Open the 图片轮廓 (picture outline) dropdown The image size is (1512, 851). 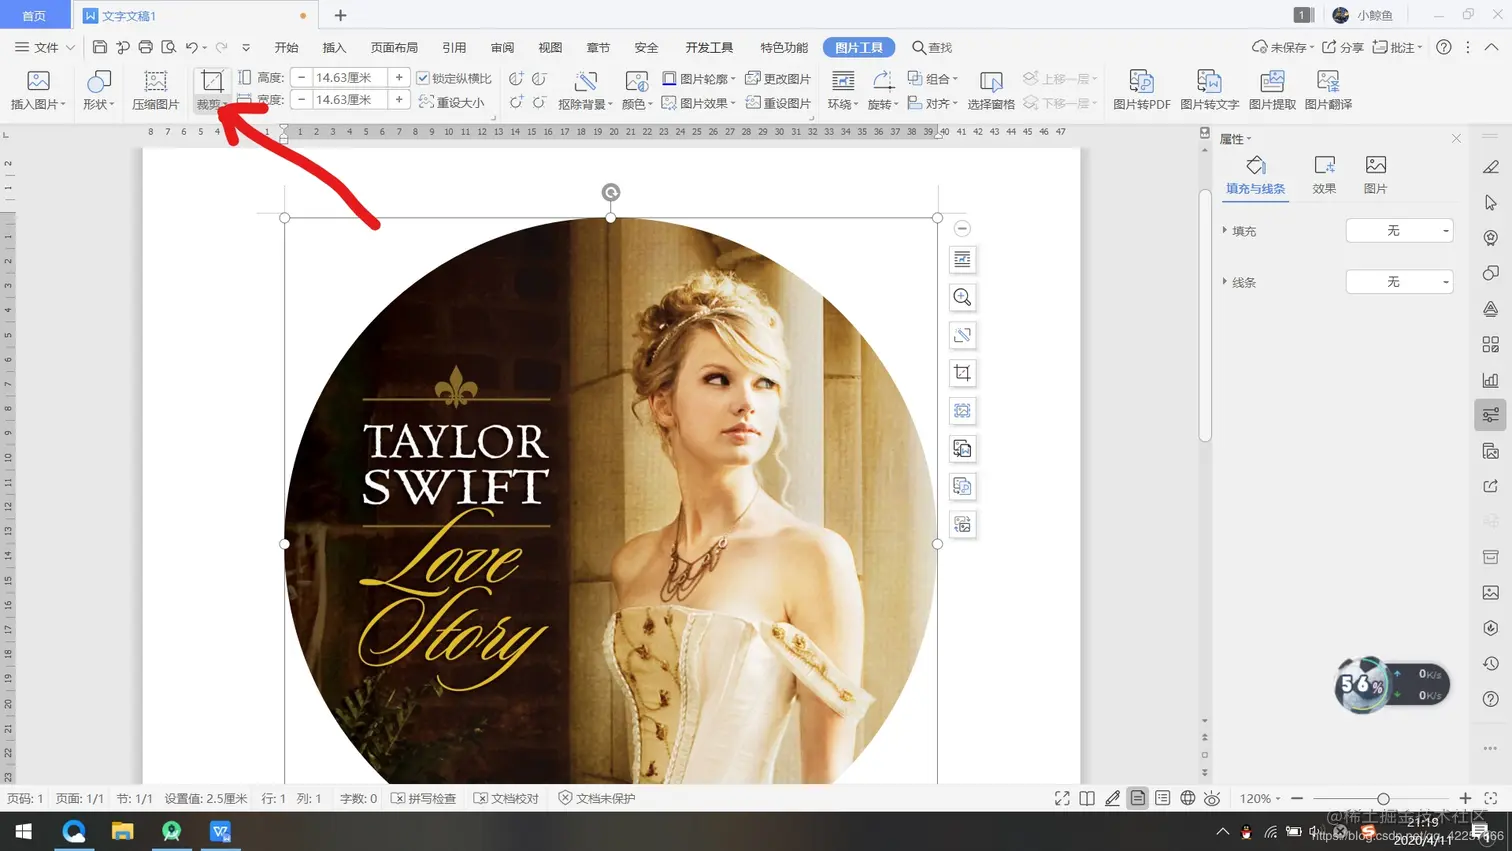pos(699,78)
